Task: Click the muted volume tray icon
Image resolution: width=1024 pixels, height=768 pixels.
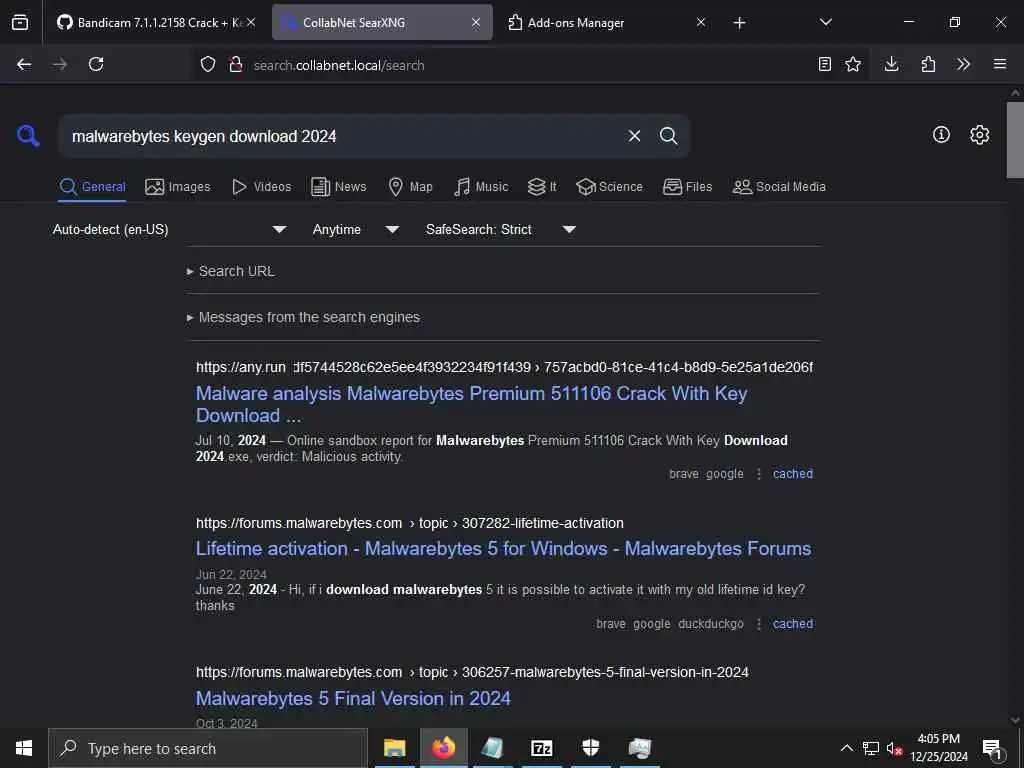Action: pos(894,748)
